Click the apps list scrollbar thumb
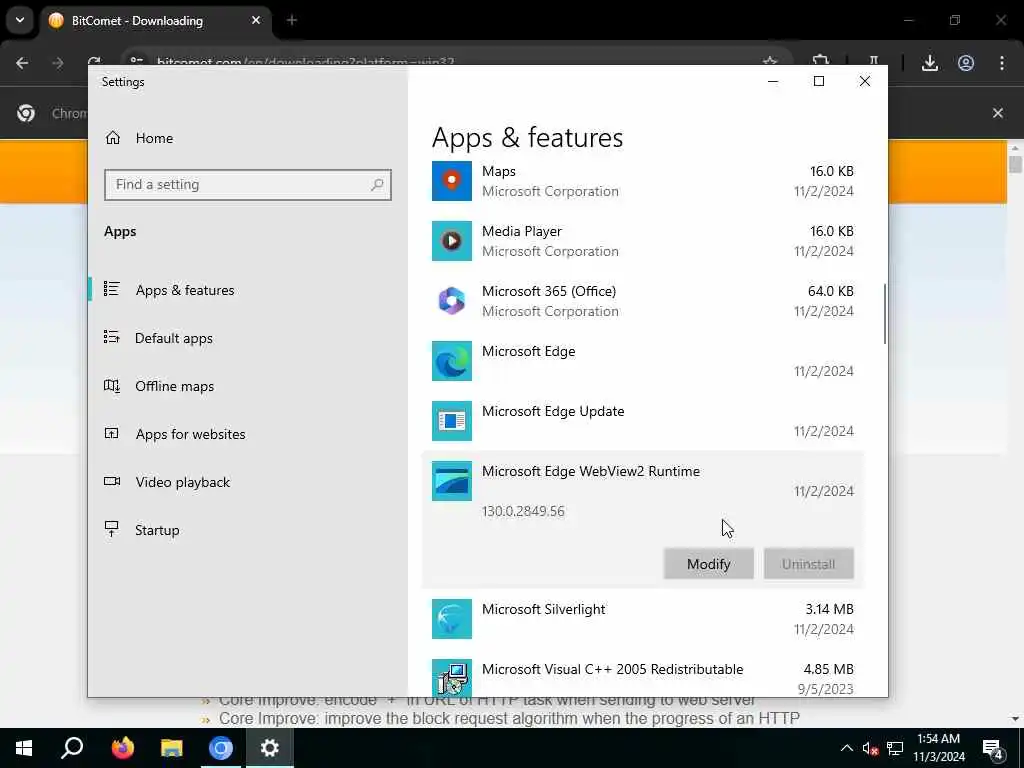The height and width of the screenshot is (768, 1024). pyautogui.click(x=885, y=313)
